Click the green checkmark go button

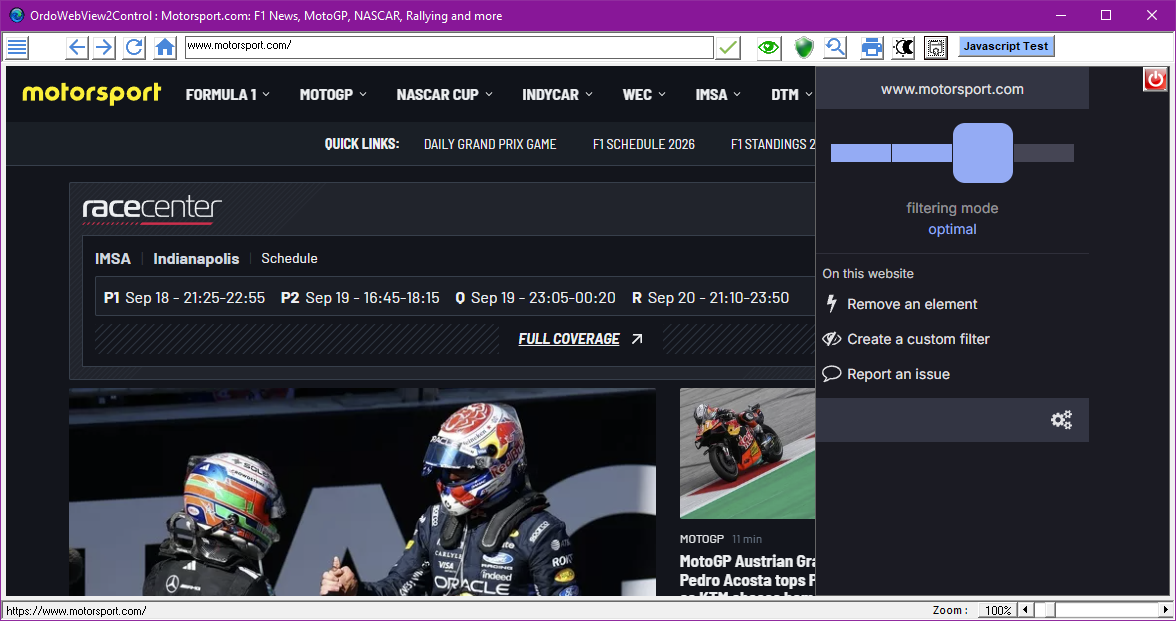coord(728,47)
